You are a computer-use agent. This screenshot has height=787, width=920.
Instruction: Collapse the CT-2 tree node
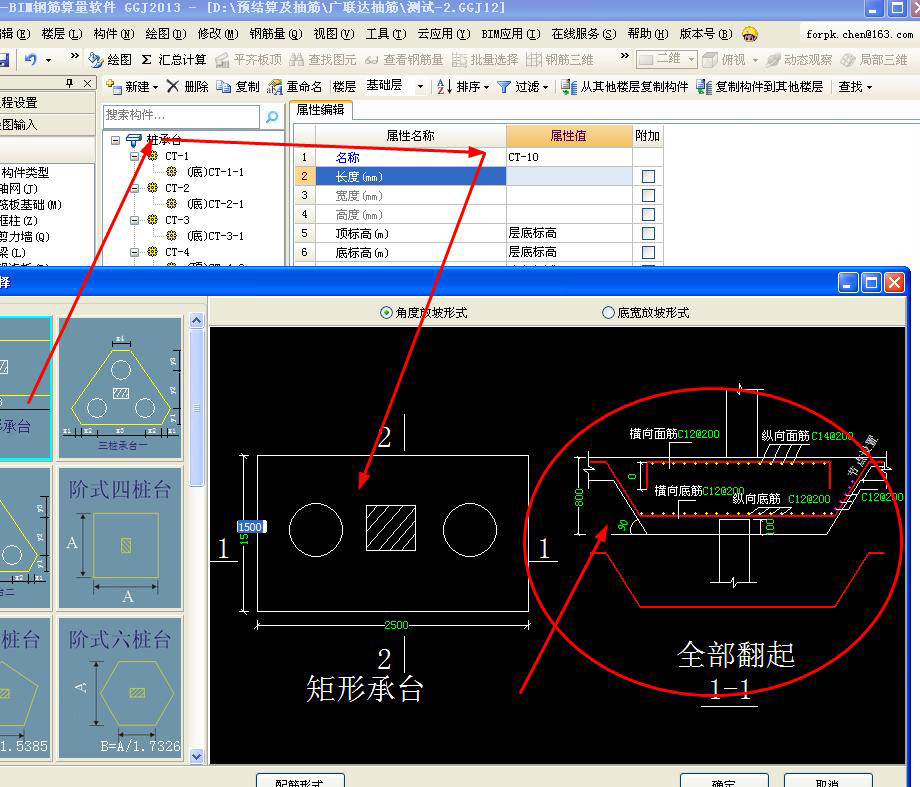(x=134, y=188)
